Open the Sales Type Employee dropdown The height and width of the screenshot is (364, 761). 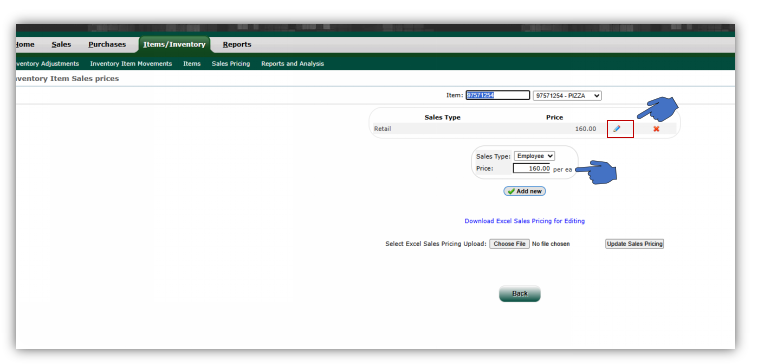tap(534, 156)
